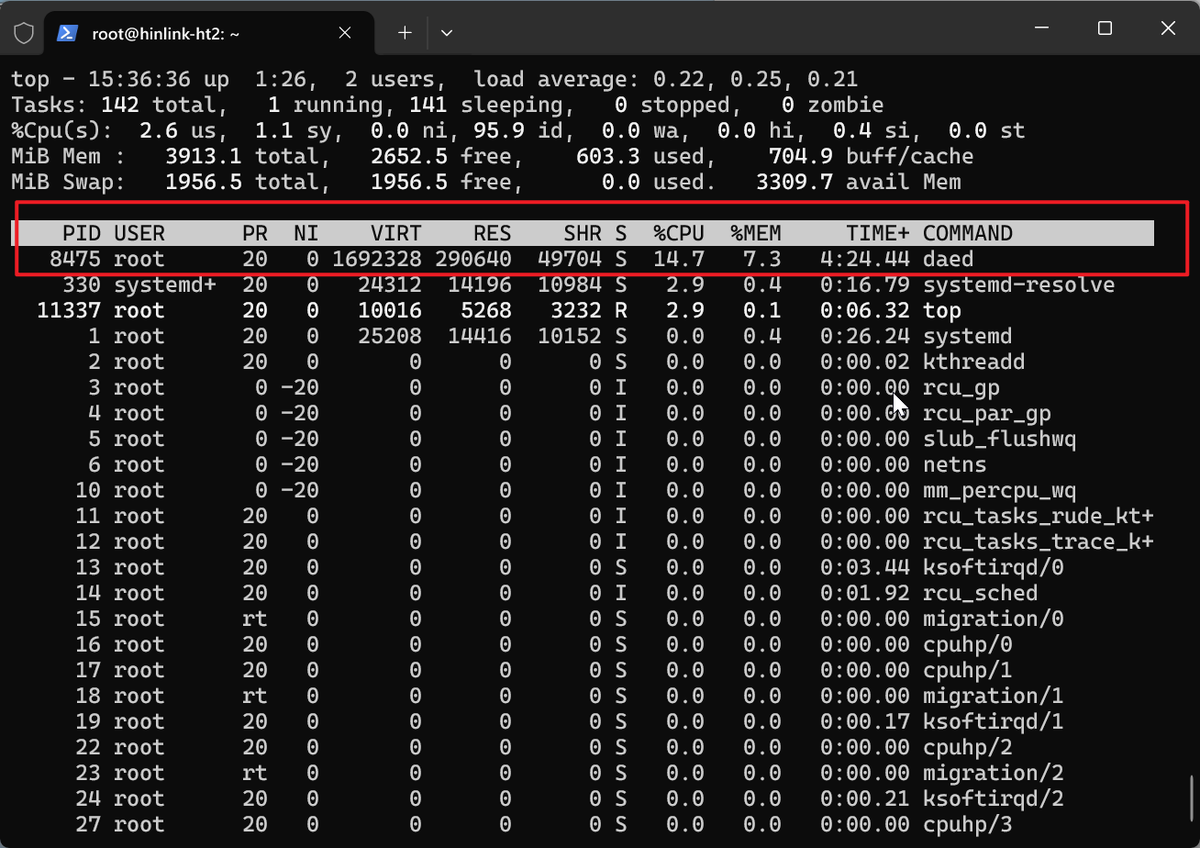This screenshot has height=848, width=1200.
Task: Click the systemd-resolve command
Action: click(x=1019, y=285)
